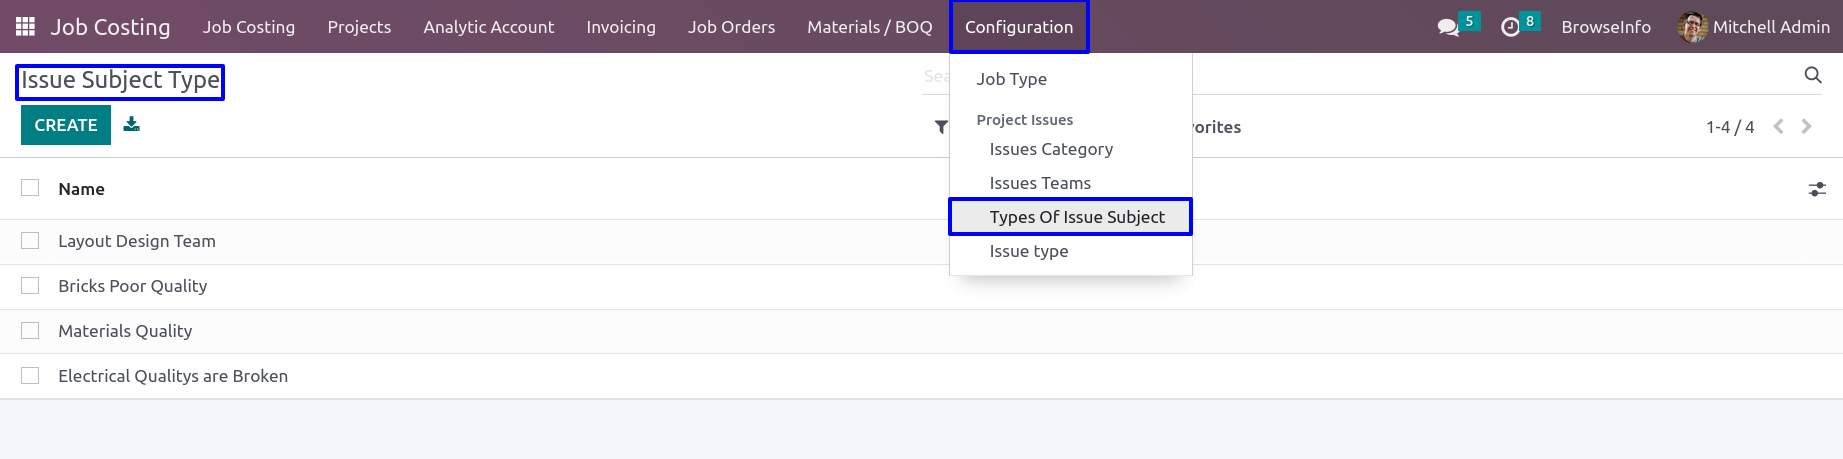
Task: Open the Invoicing menu
Action: pos(621,27)
